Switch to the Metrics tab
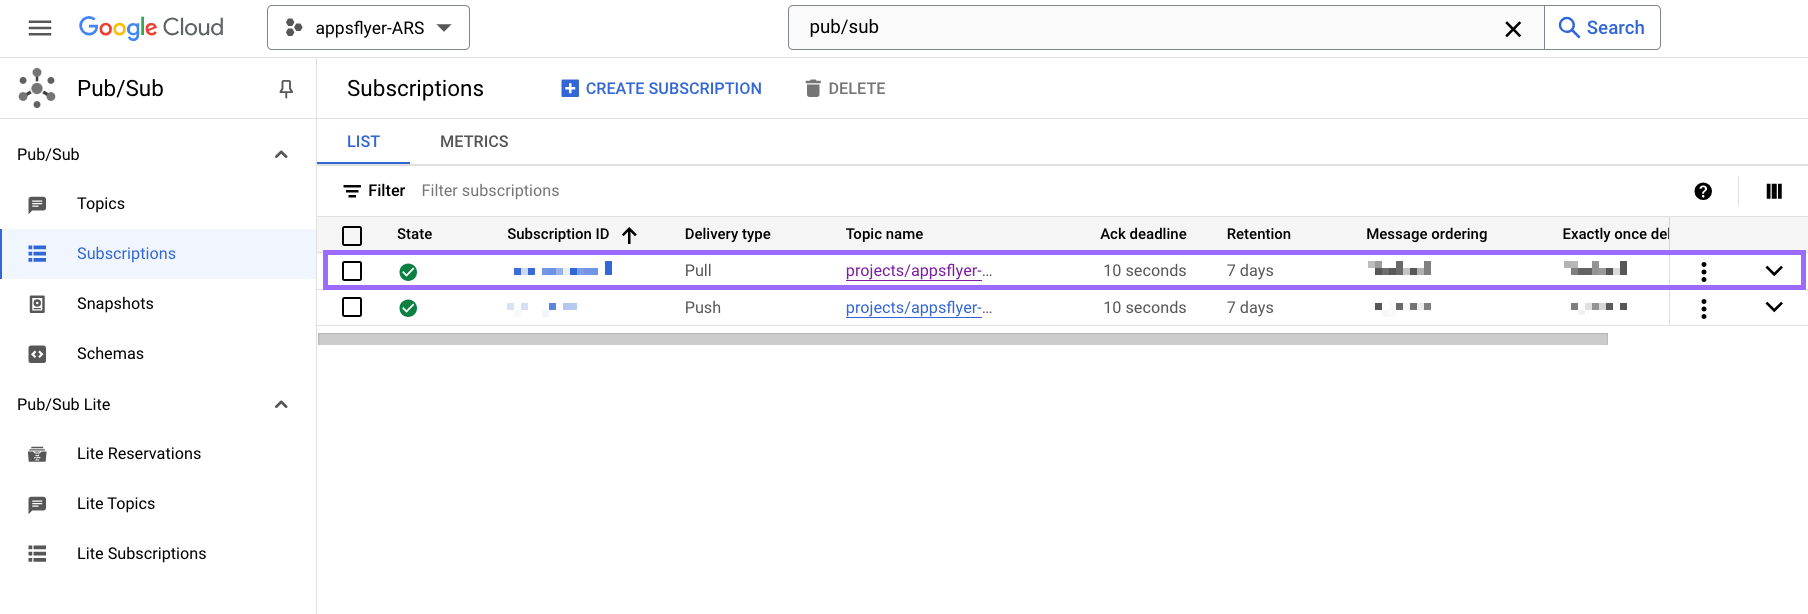Screen dimensions: 1808x614 pos(474,142)
